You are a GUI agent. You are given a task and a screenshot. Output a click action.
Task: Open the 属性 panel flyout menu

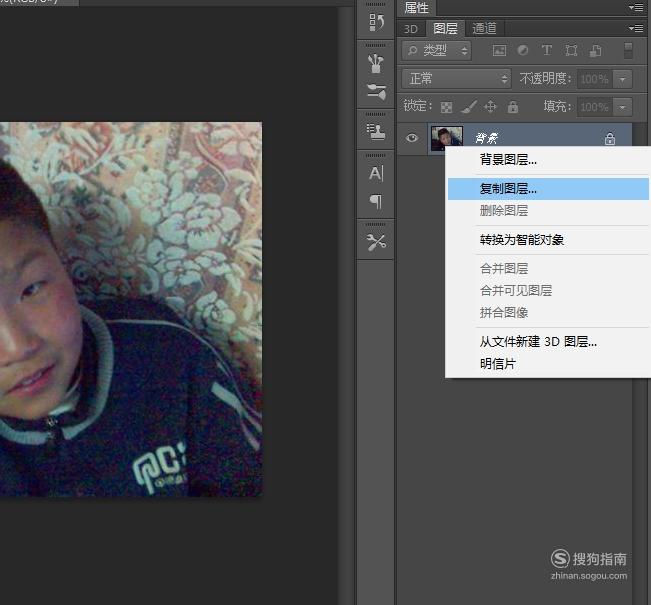[636, 7]
